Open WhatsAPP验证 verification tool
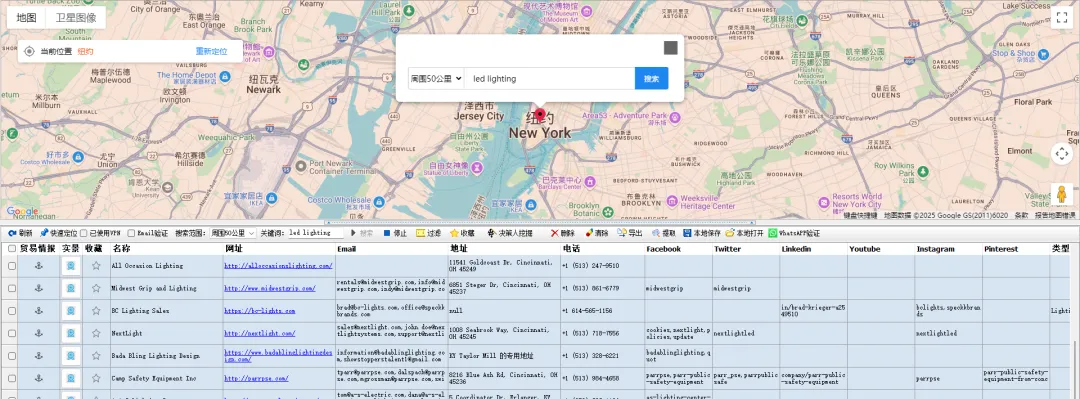 pos(794,233)
